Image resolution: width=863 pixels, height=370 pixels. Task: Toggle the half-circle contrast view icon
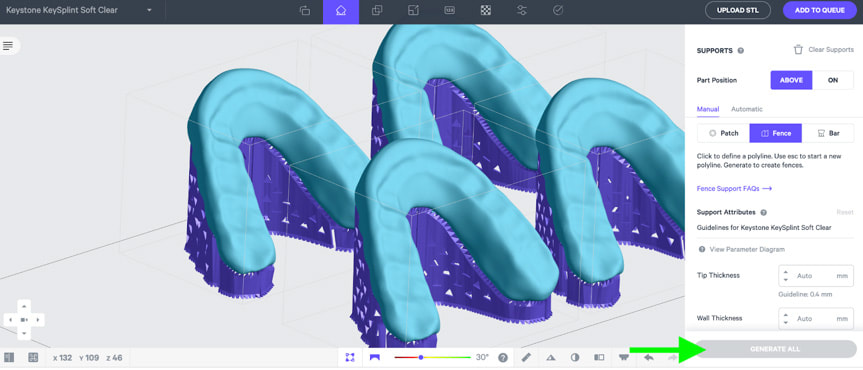575,357
